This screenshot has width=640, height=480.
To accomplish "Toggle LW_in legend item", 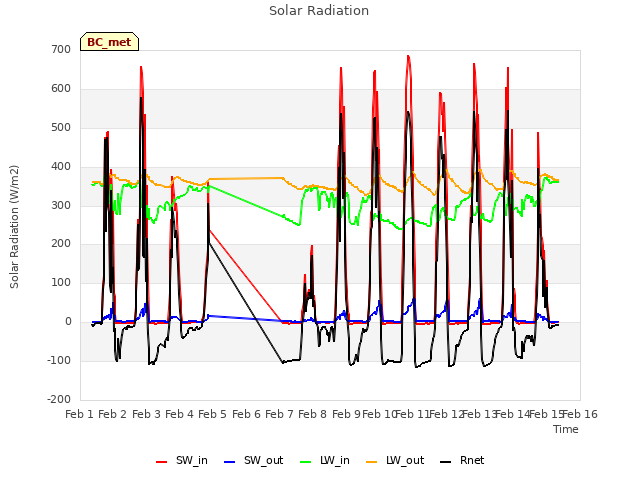I will point(325,460).
